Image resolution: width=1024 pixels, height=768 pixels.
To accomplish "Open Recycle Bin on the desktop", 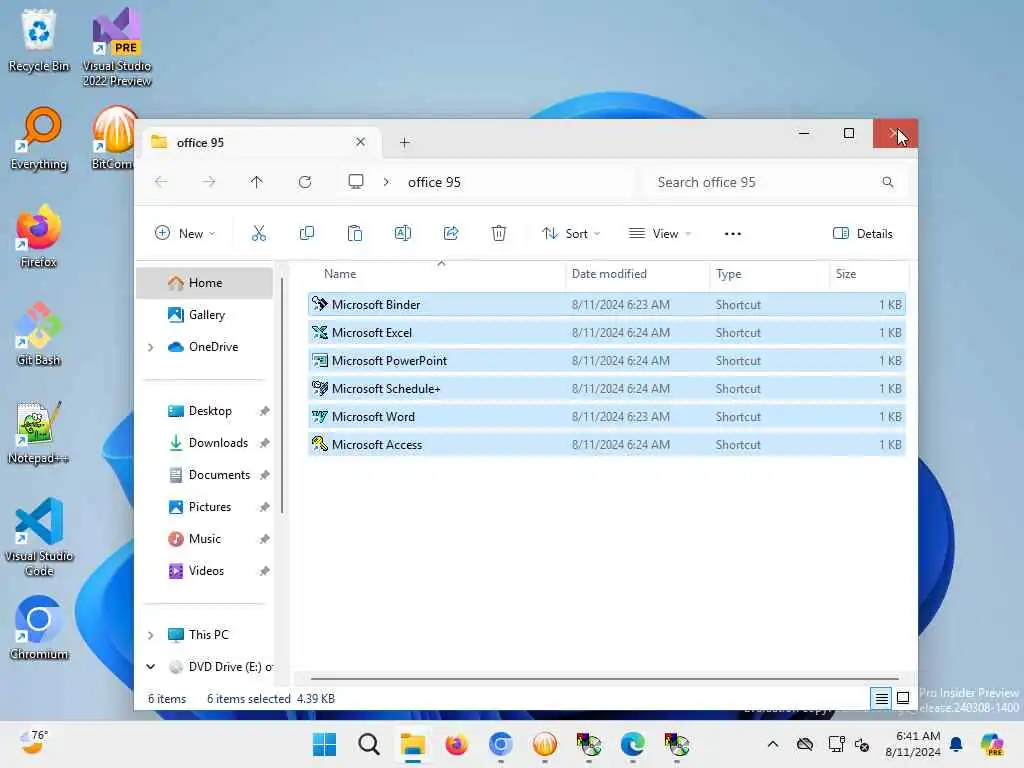I will (39, 40).
